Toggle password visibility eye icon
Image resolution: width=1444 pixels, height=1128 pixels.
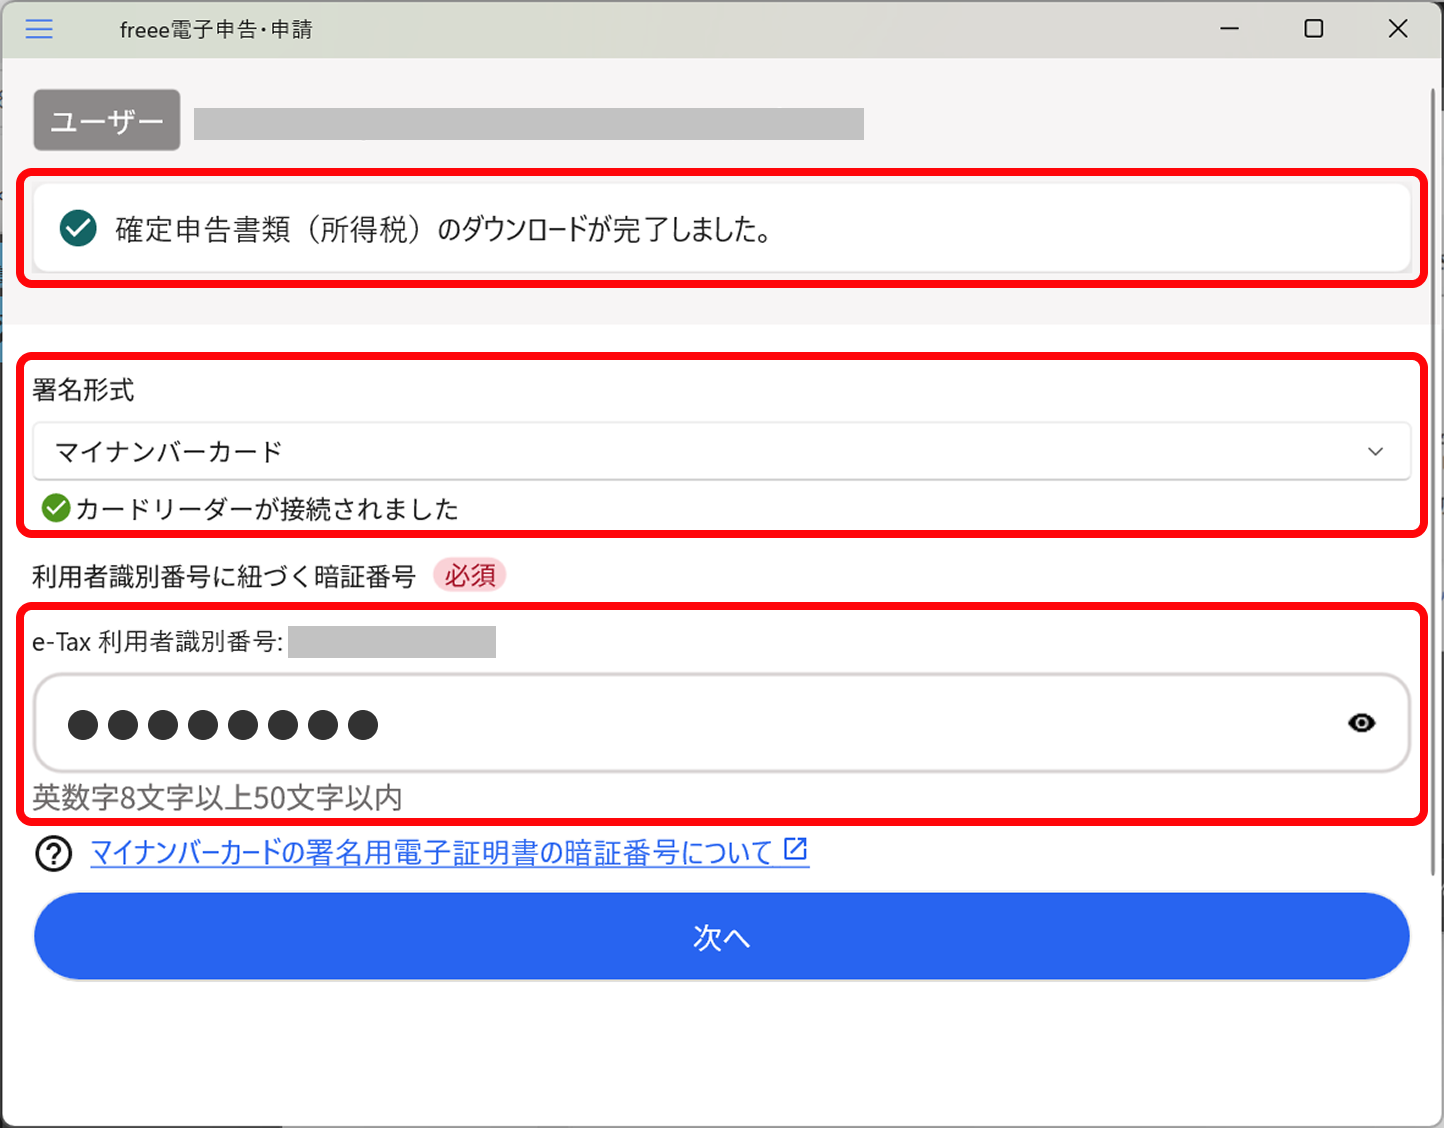point(1361,722)
